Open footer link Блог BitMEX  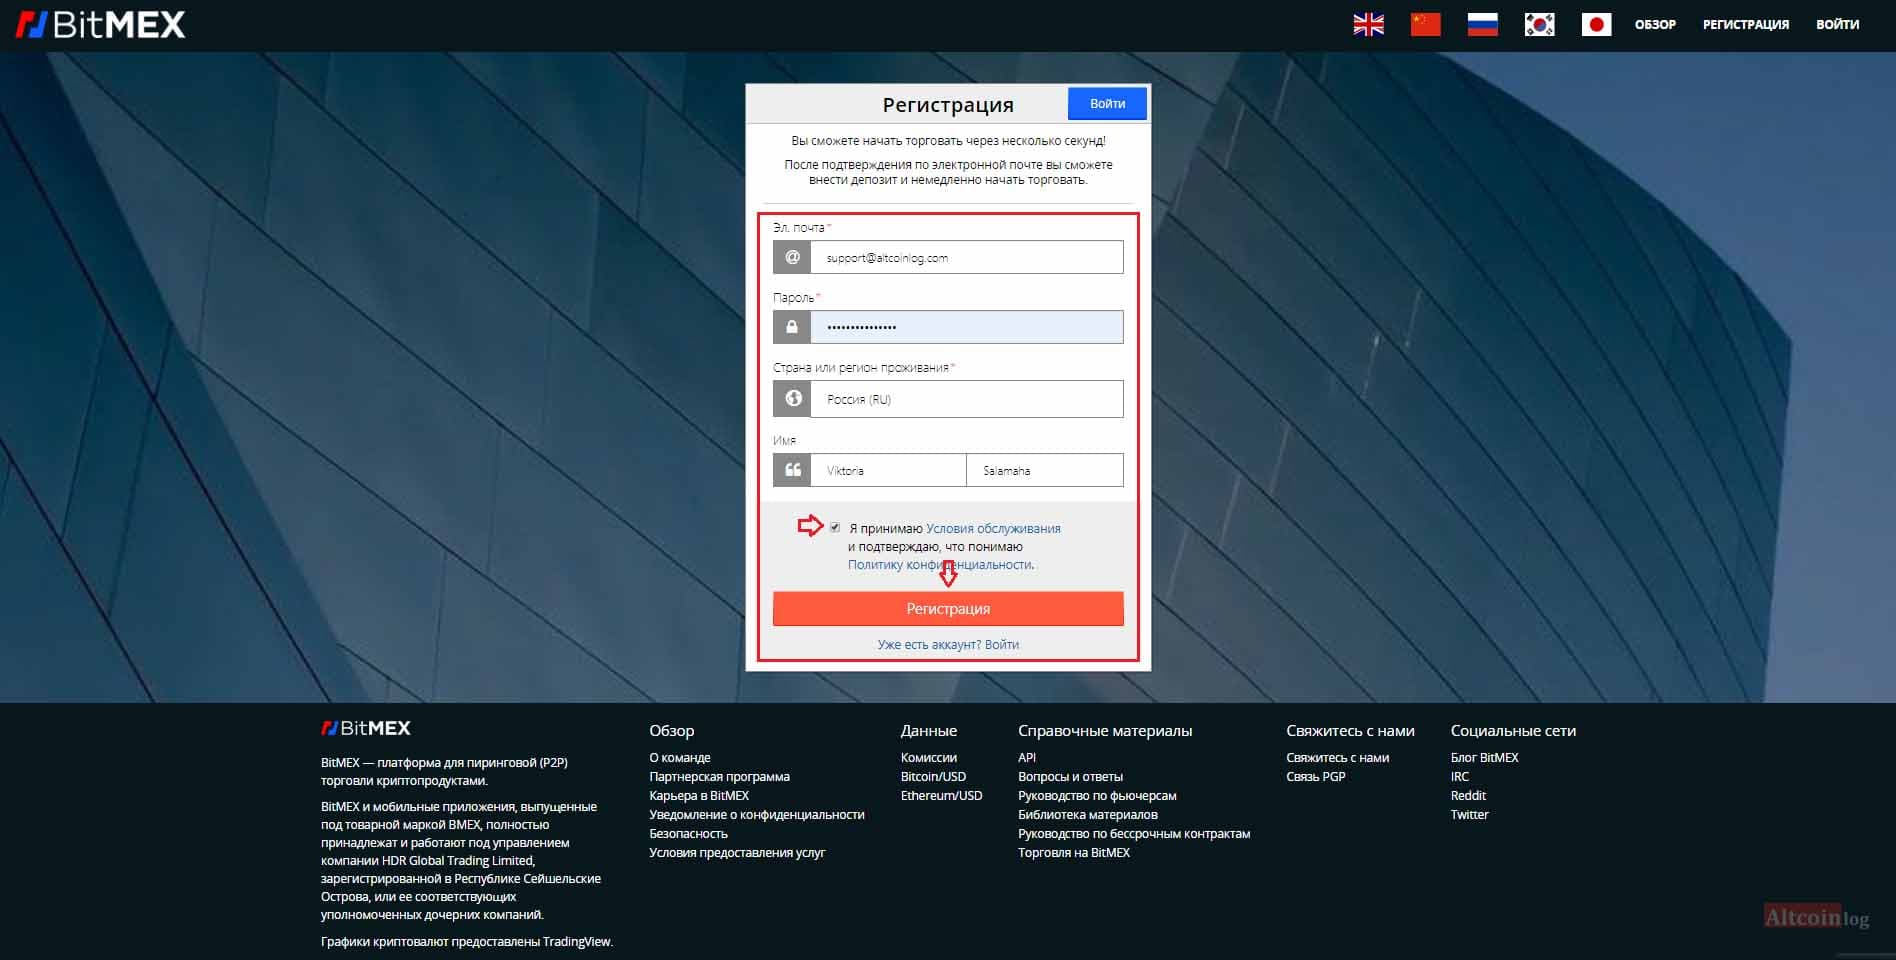point(1484,758)
